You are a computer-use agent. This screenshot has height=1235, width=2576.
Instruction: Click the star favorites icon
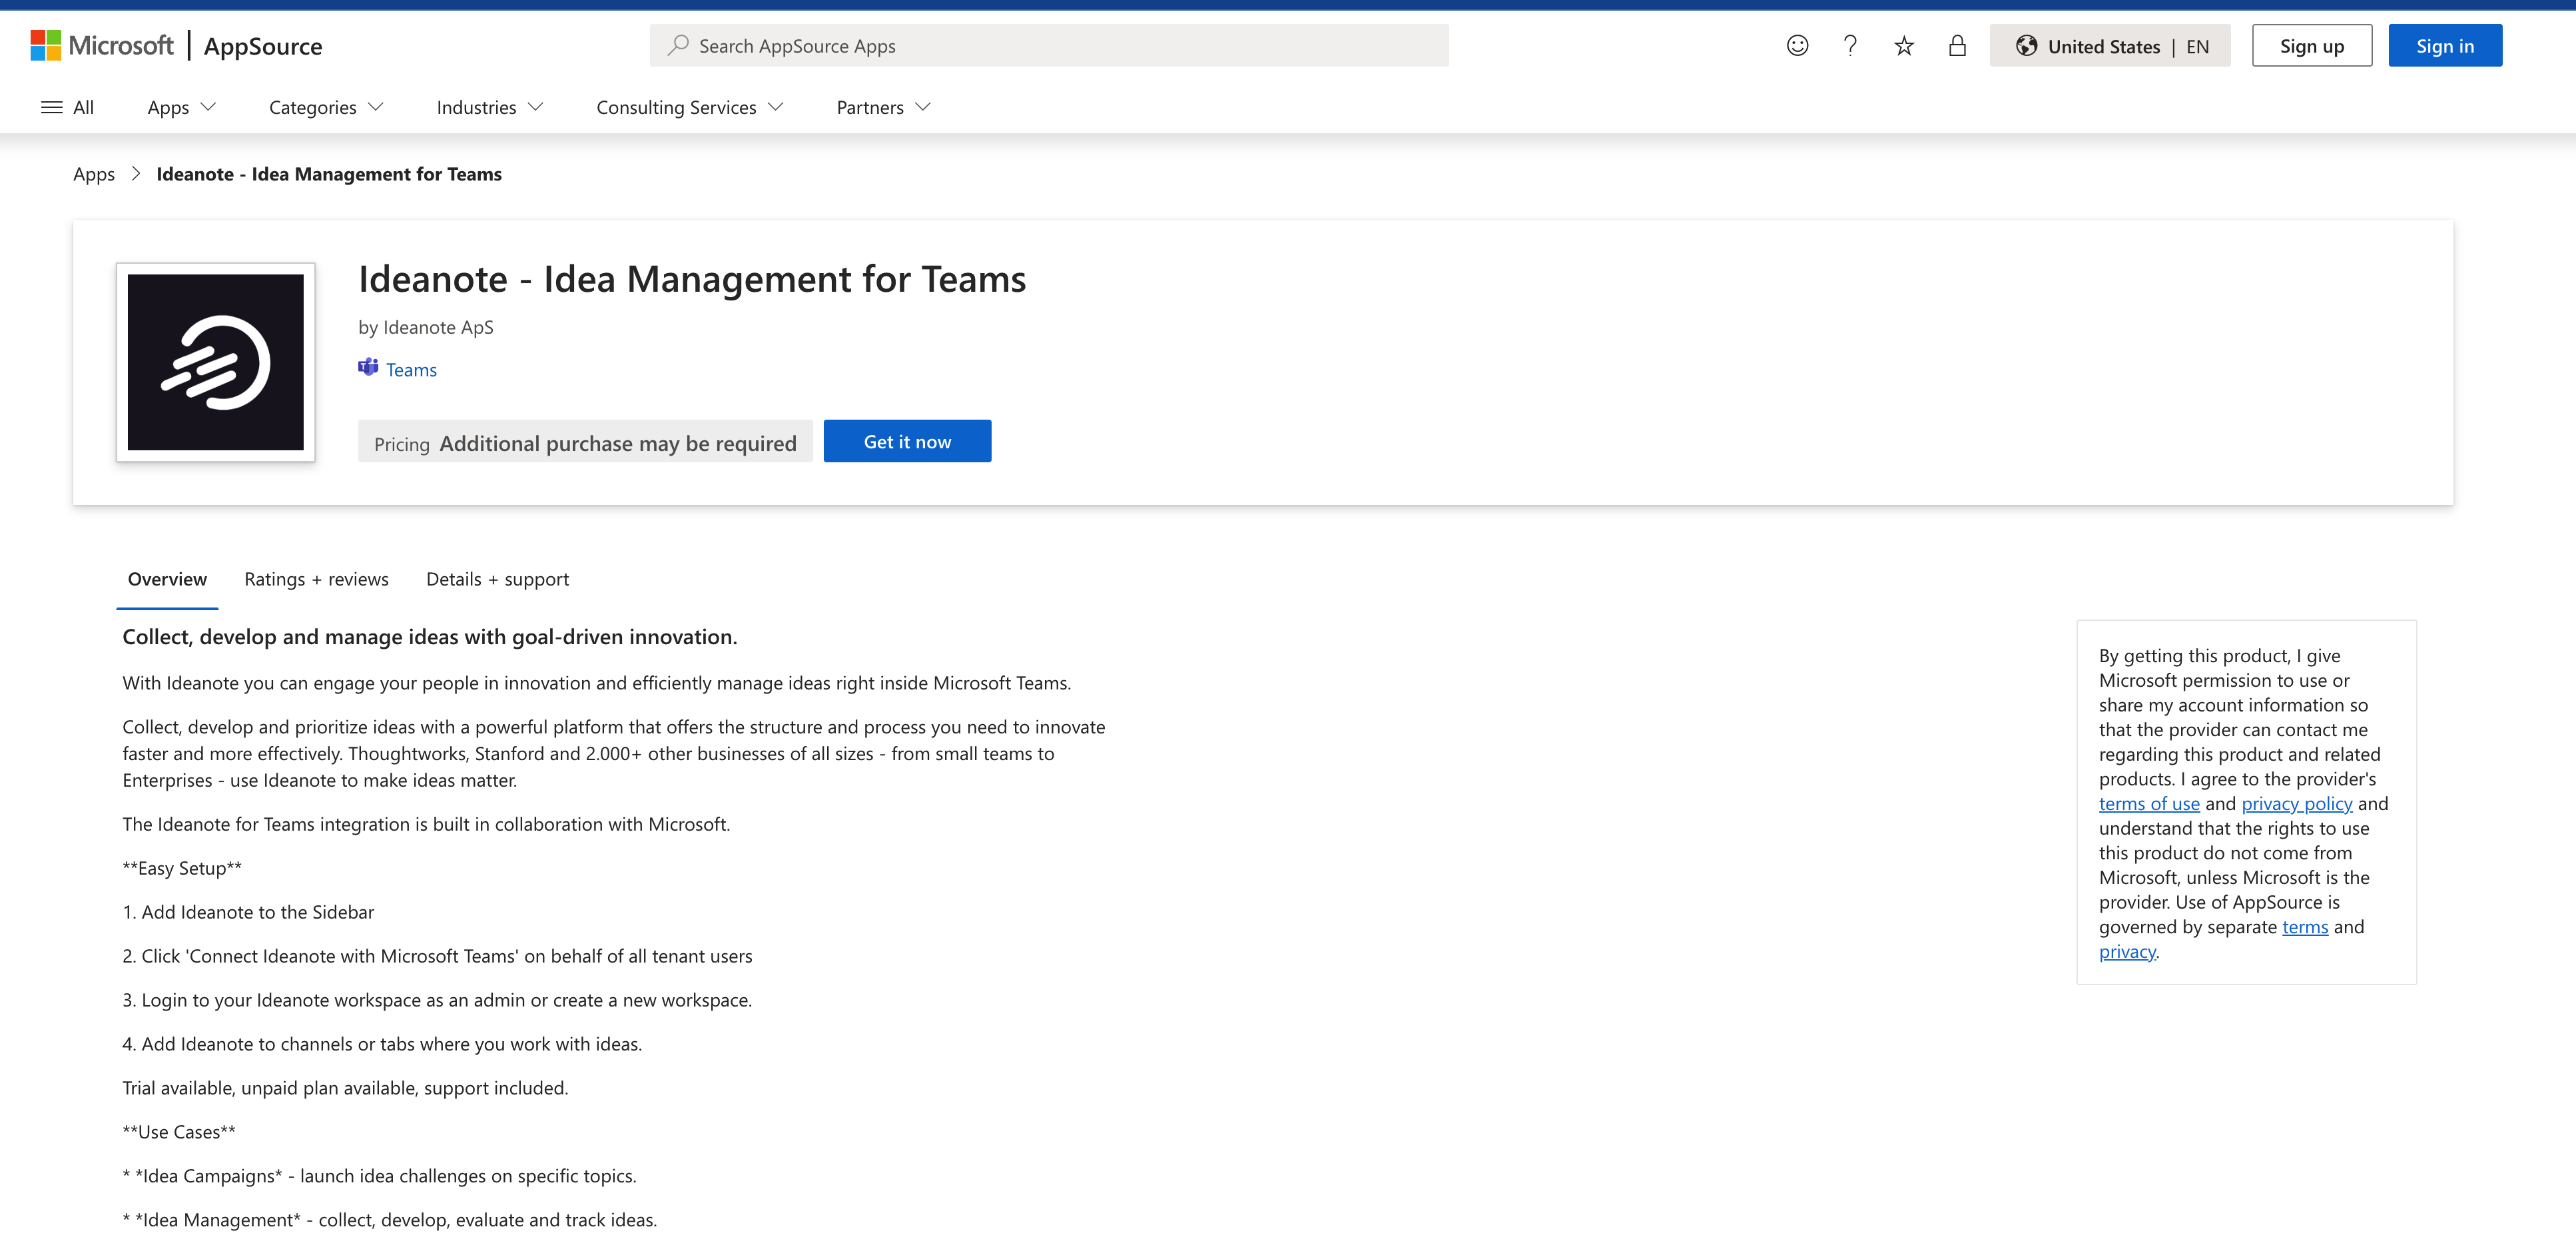(1904, 46)
